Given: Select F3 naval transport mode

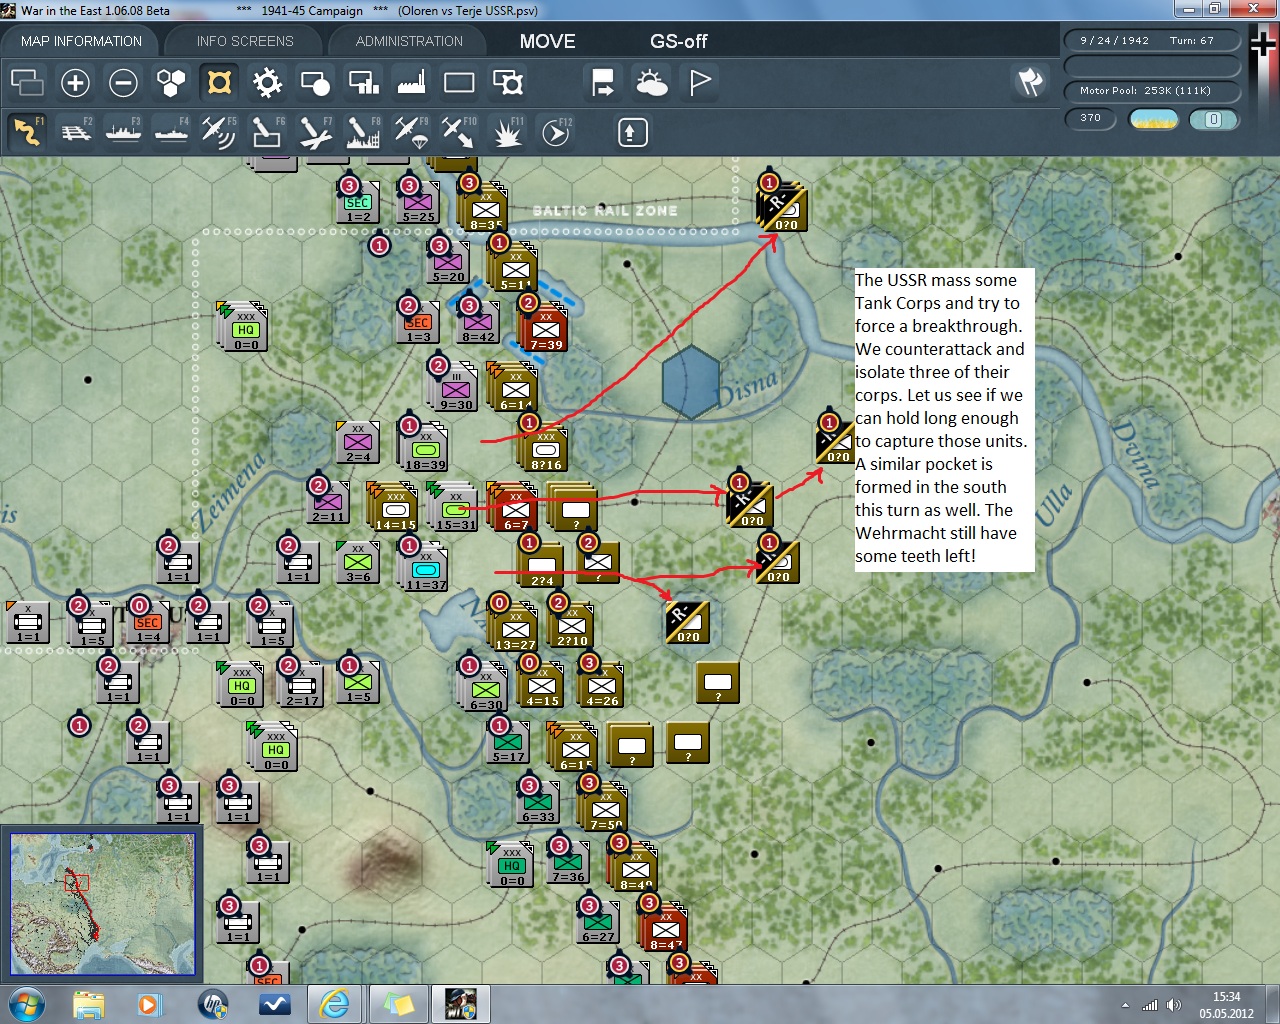Looking at the screenshot, I should (x=123, y=132).
